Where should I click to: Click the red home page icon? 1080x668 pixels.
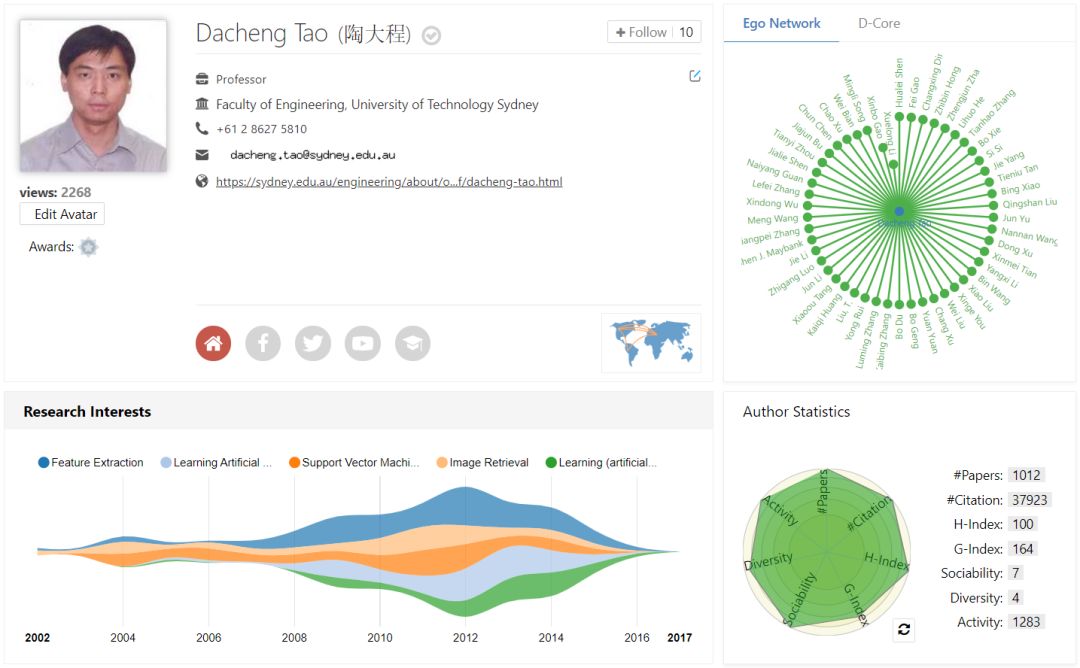click(213, 344)
